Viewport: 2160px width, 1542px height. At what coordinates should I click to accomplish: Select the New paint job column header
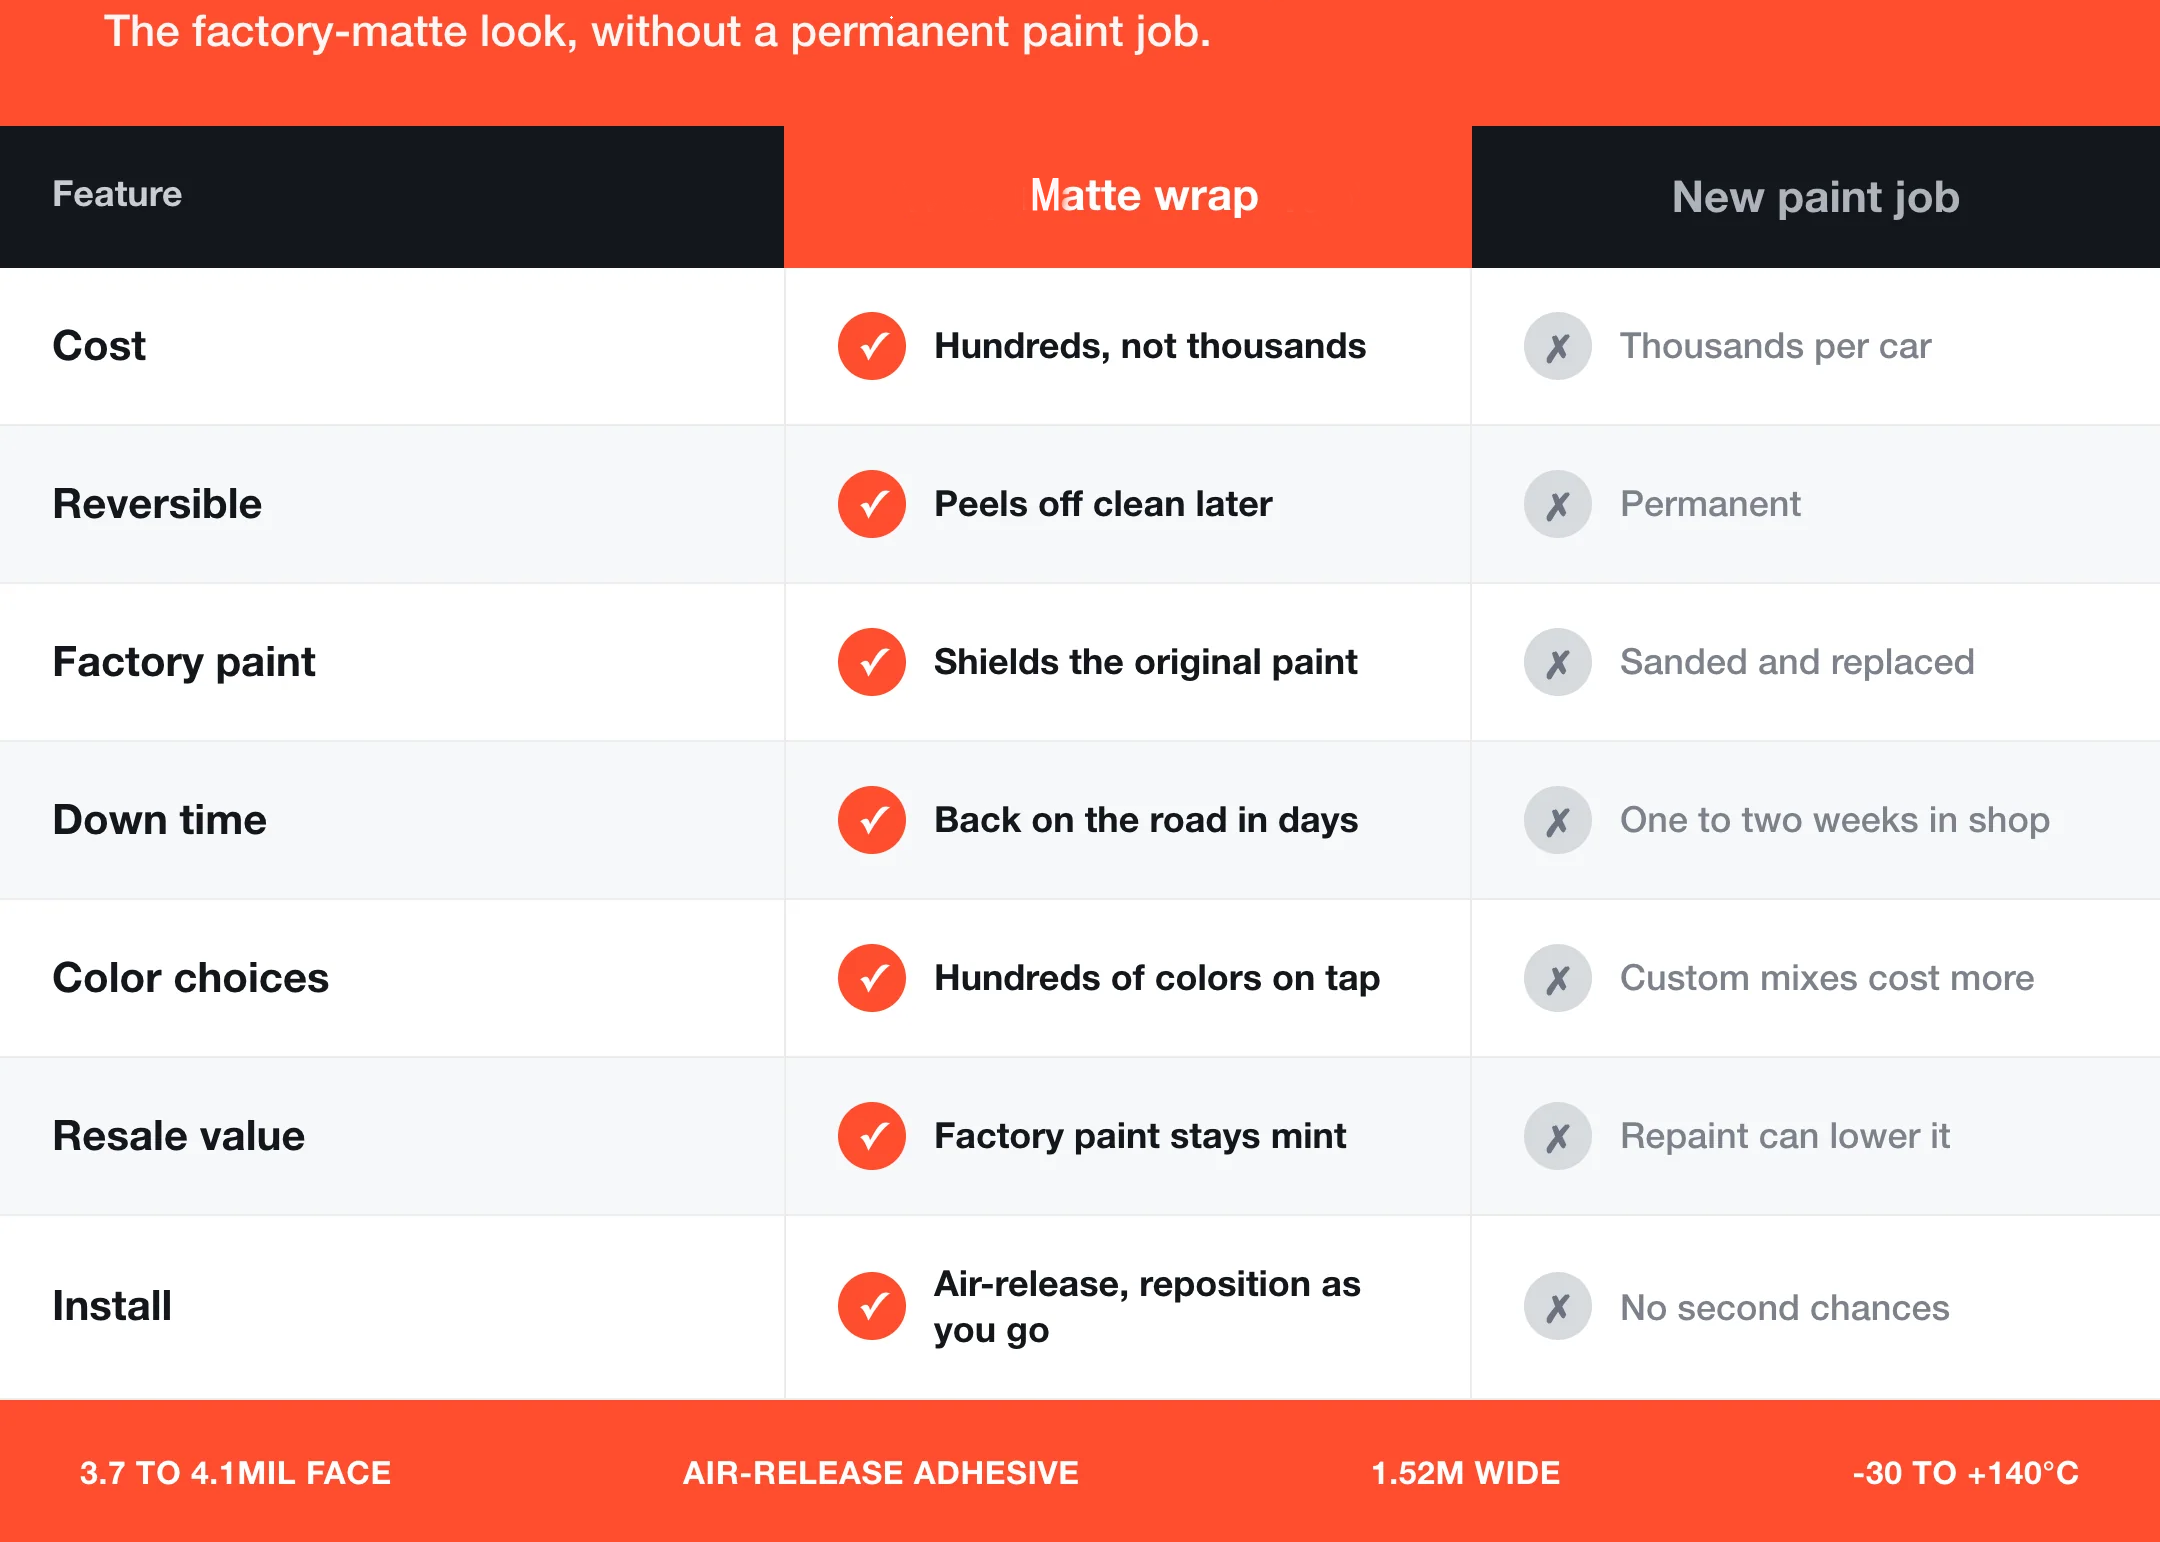pos(1816,197)
